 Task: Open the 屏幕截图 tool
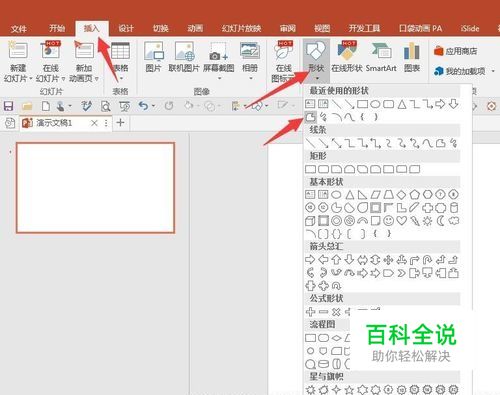click(x=219, y=60)
